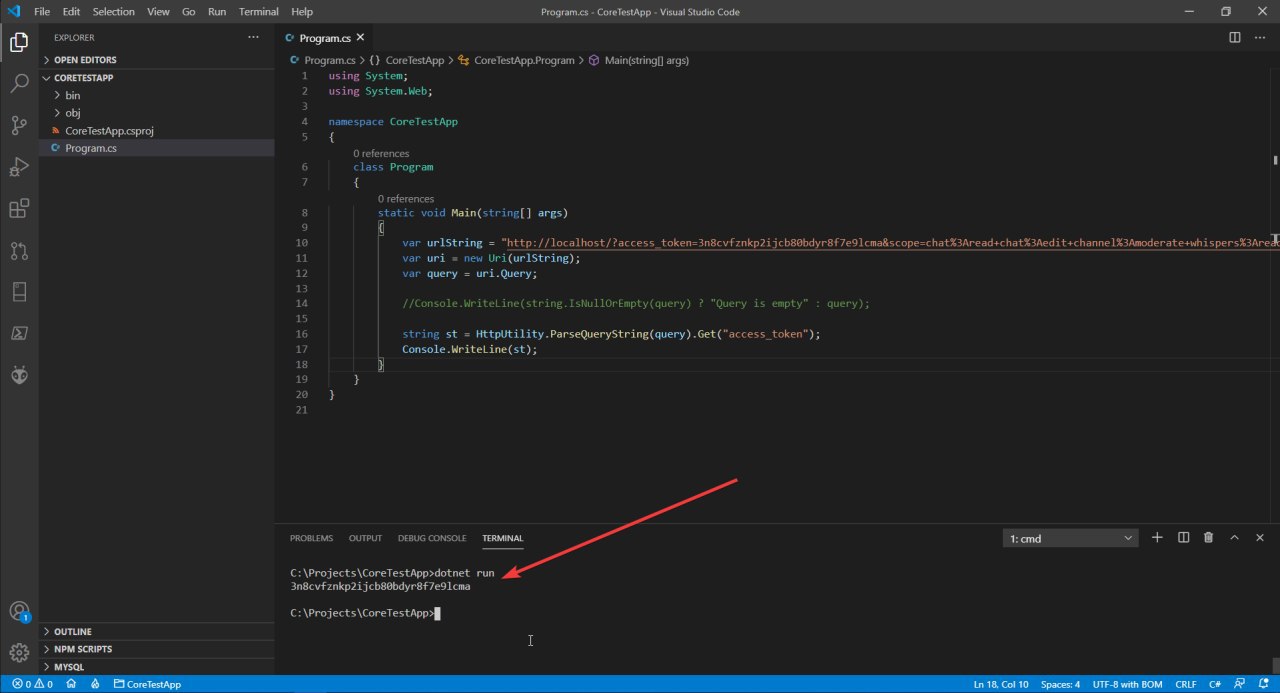Click 'Spaces: 4' indentation setting
Image resolution: width=1280 pixels, height=693 pixels.
(x=1060, y=684)
